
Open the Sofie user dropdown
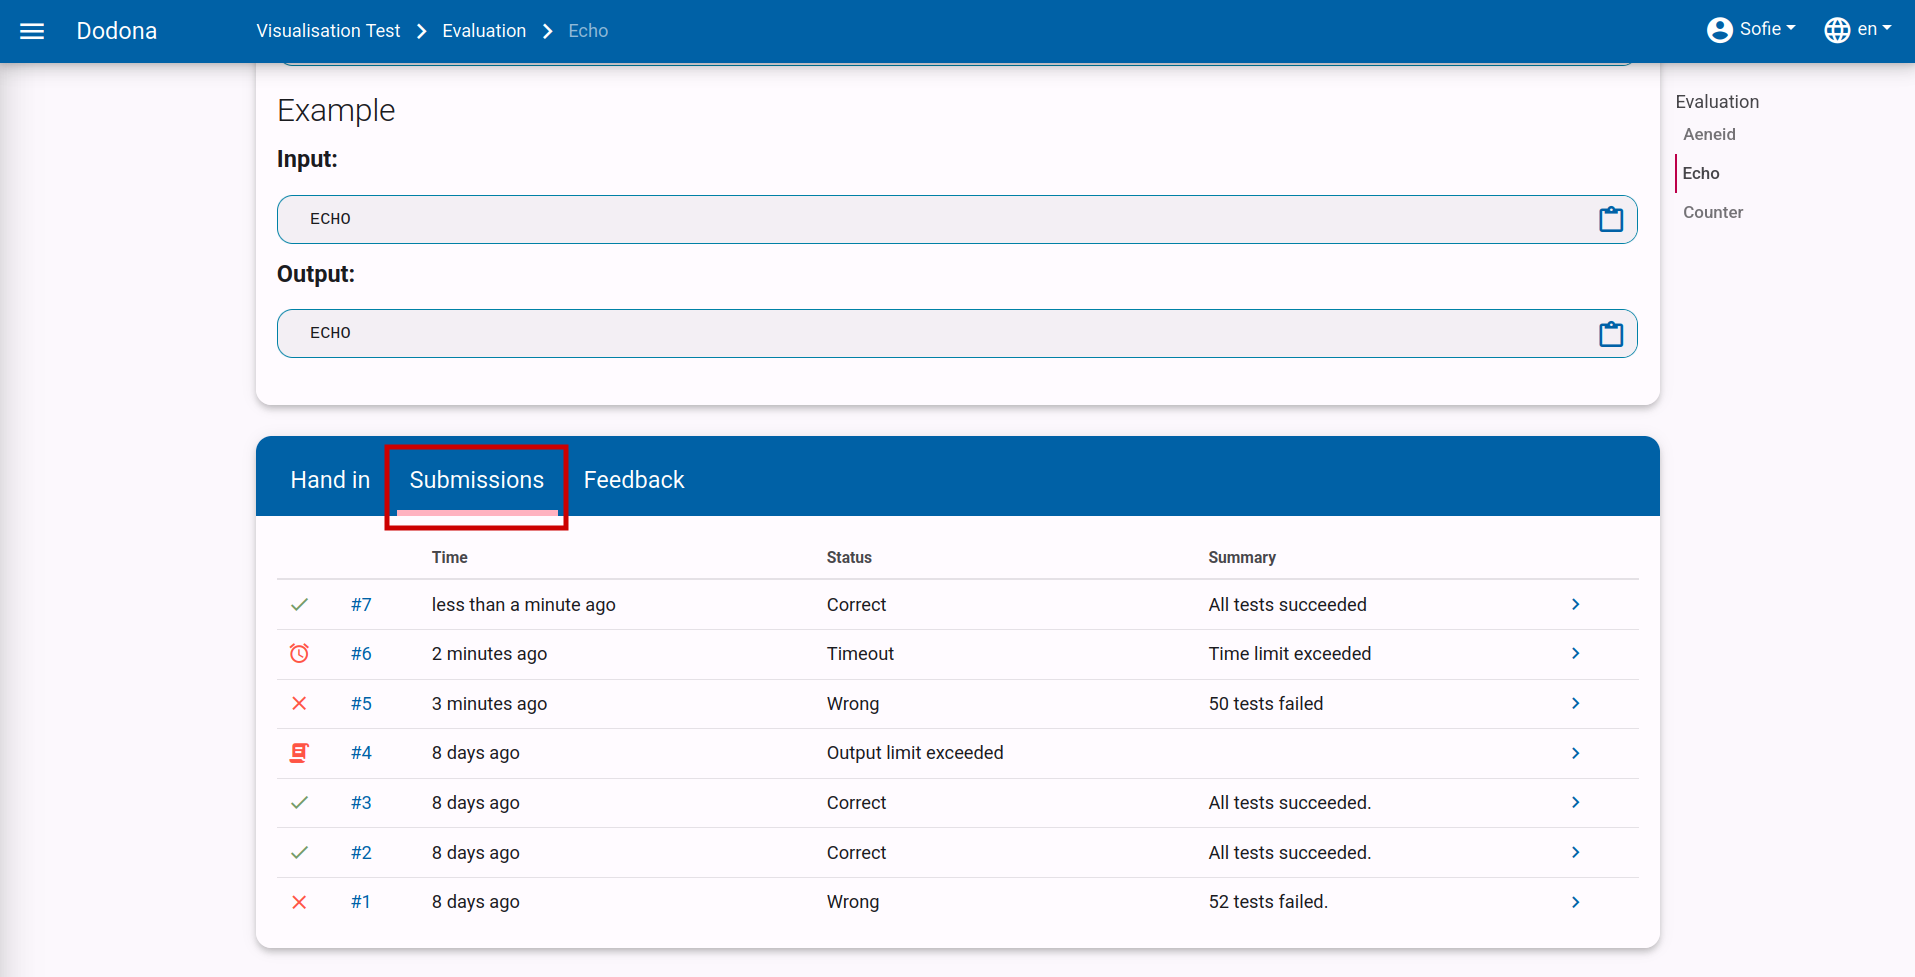[1751, 30]
